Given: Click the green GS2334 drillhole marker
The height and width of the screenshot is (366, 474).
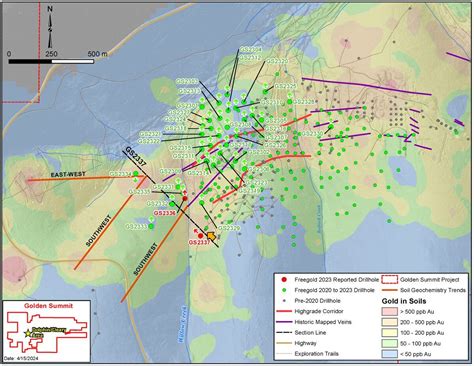Looking at the screenshot, I should 136,174.
